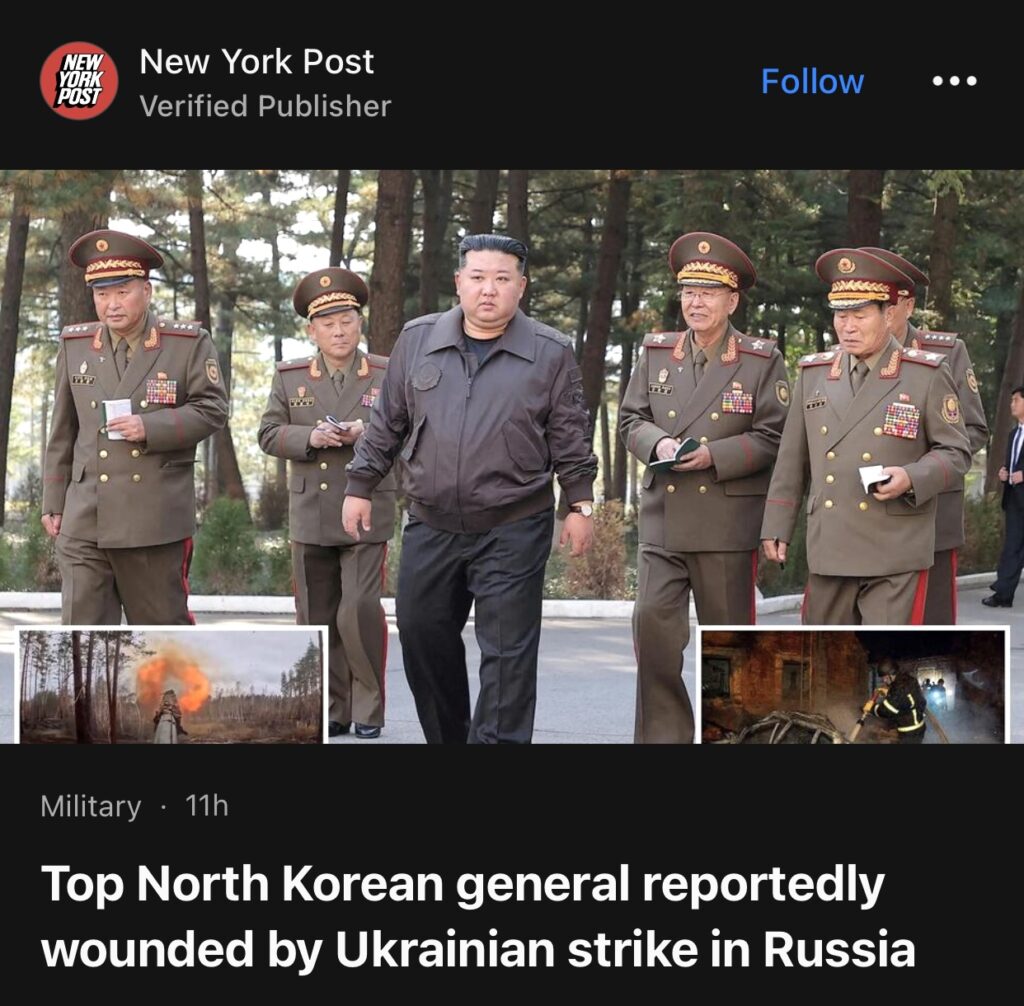Tap the Verified Publisher label
This screenshot has width=1024, height=1006.
click(x=265, y=106)
